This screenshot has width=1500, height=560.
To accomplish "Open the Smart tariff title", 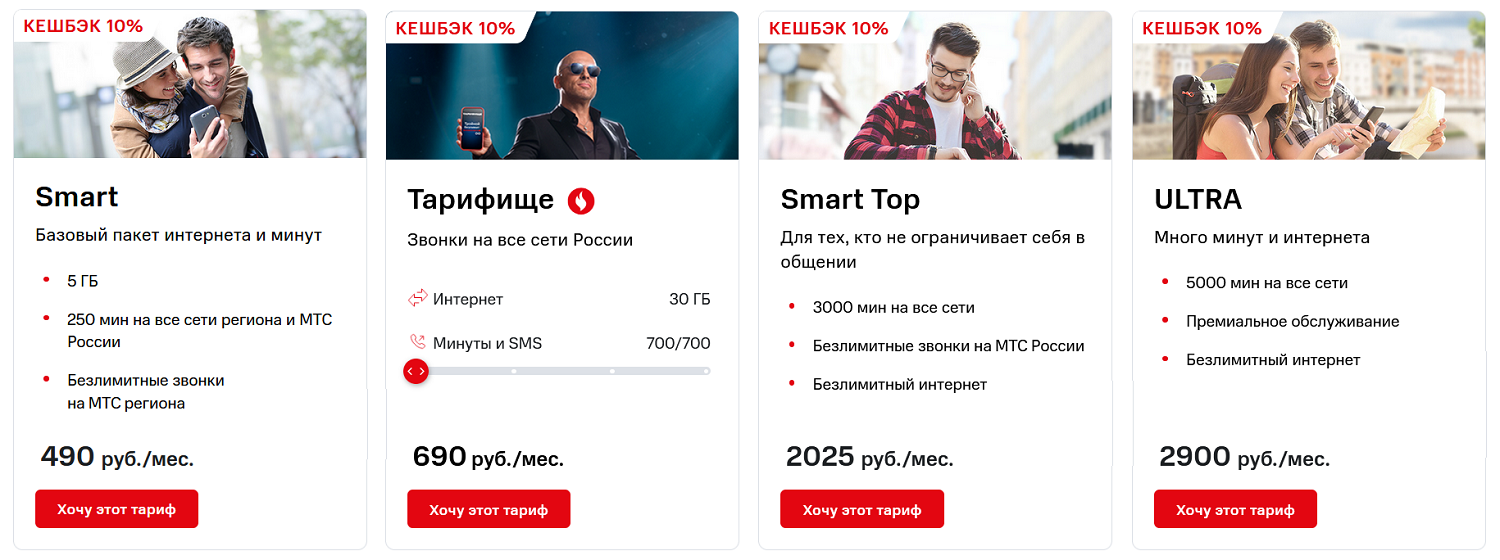I will [x=77, y=197].
